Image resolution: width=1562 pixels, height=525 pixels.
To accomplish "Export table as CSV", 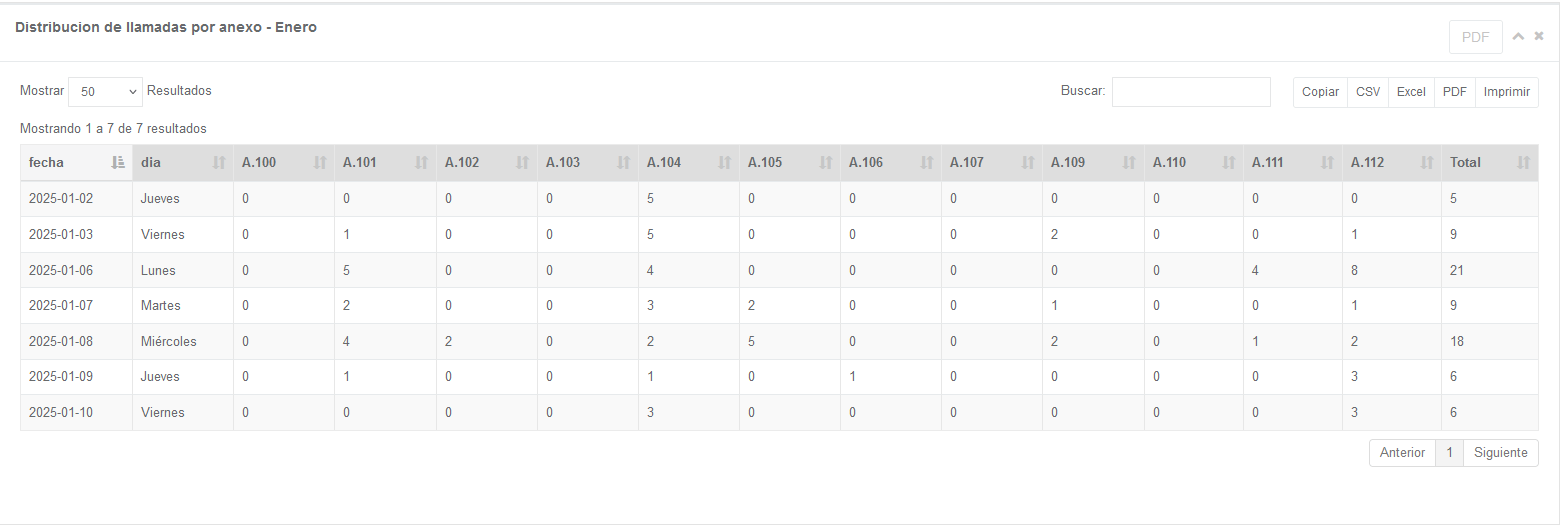I will 1368,92.
